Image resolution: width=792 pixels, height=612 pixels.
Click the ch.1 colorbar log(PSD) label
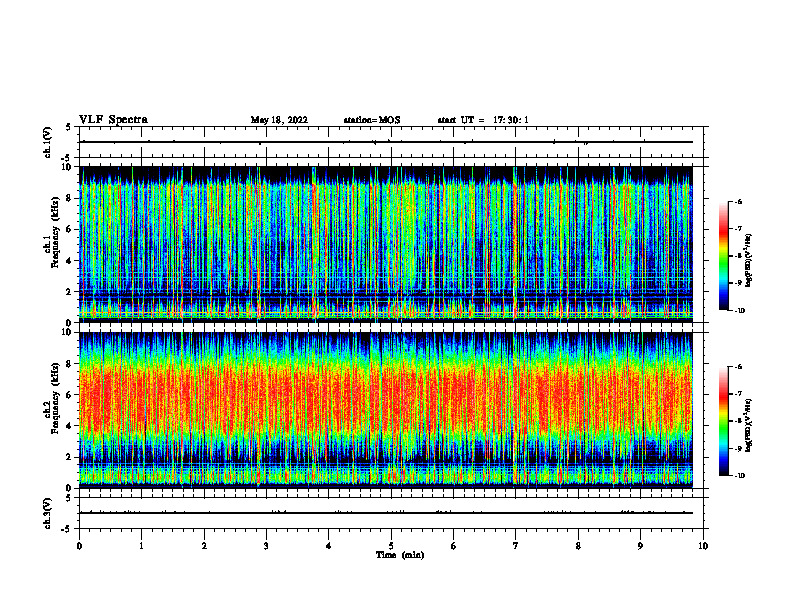pos(749,260)
